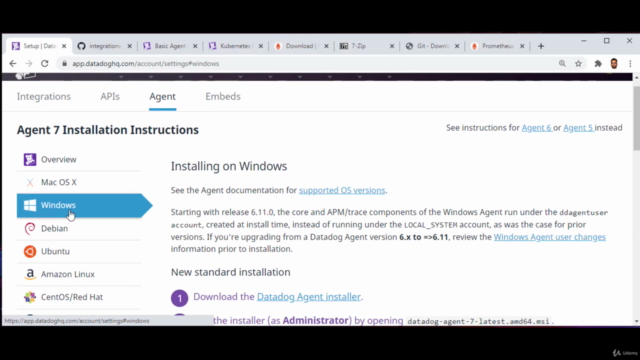Open the Chrome profile avatar
The image size is (640, 360).
(614, 64)
